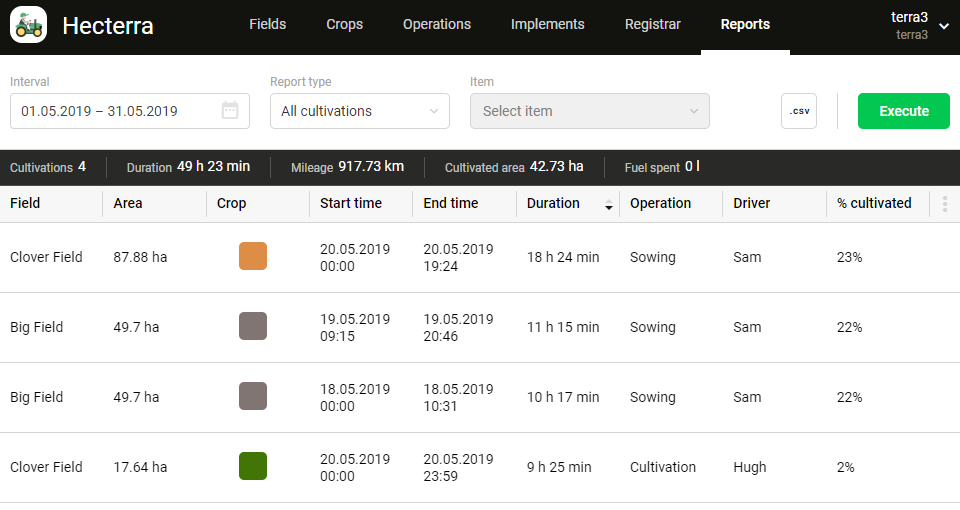The width and height of the screenshot is (960, 510).
Task: Select gray crop swatch in 19.05.2019 row
Action: tap(253, 327)
